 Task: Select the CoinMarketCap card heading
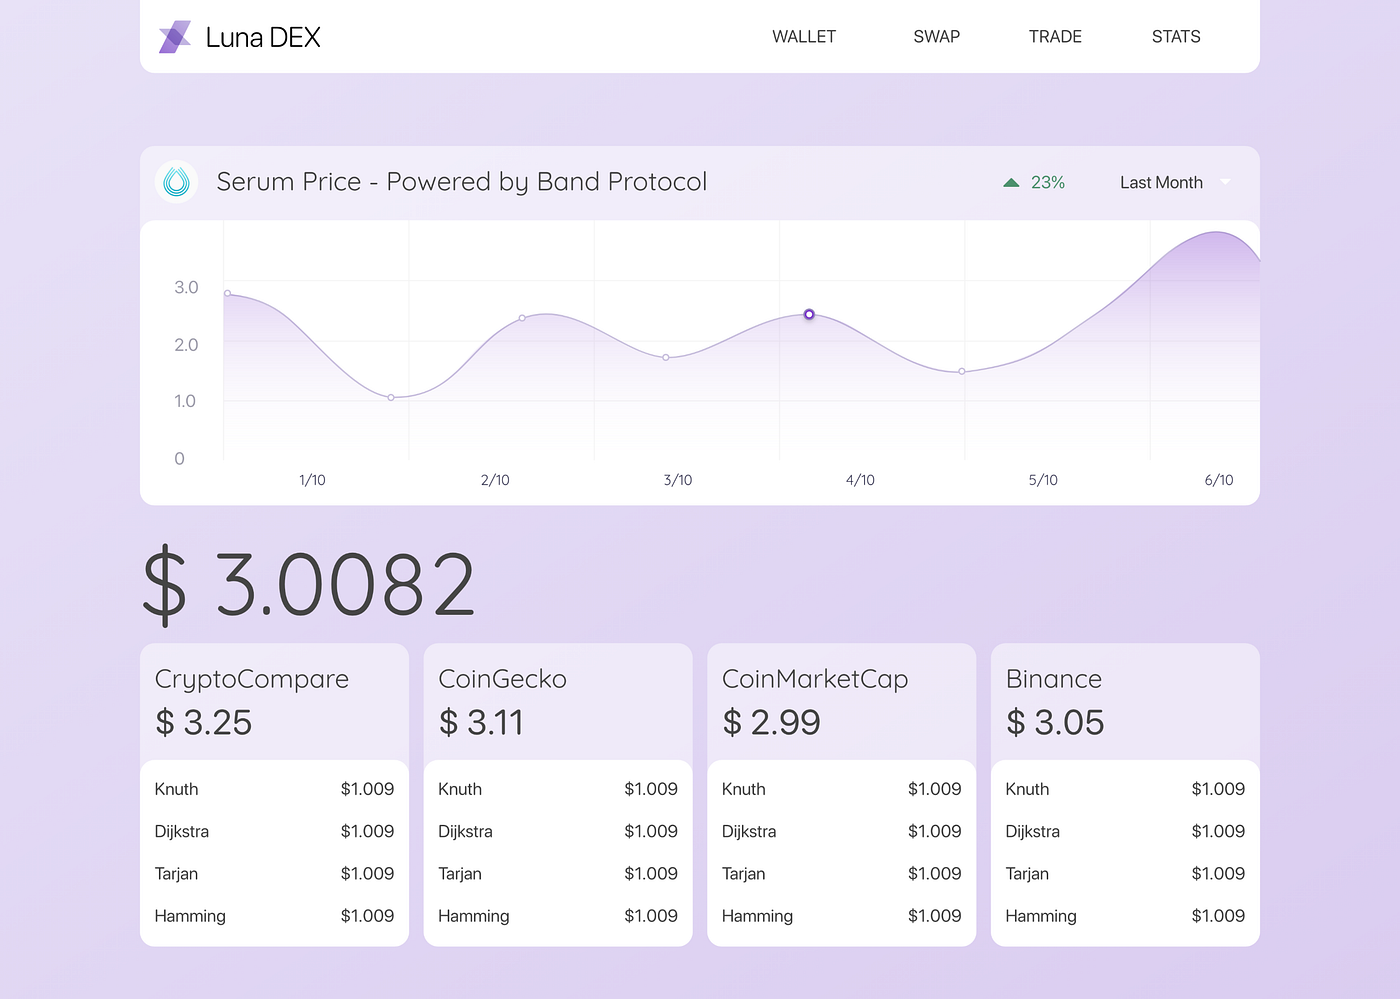pos(815,679)
